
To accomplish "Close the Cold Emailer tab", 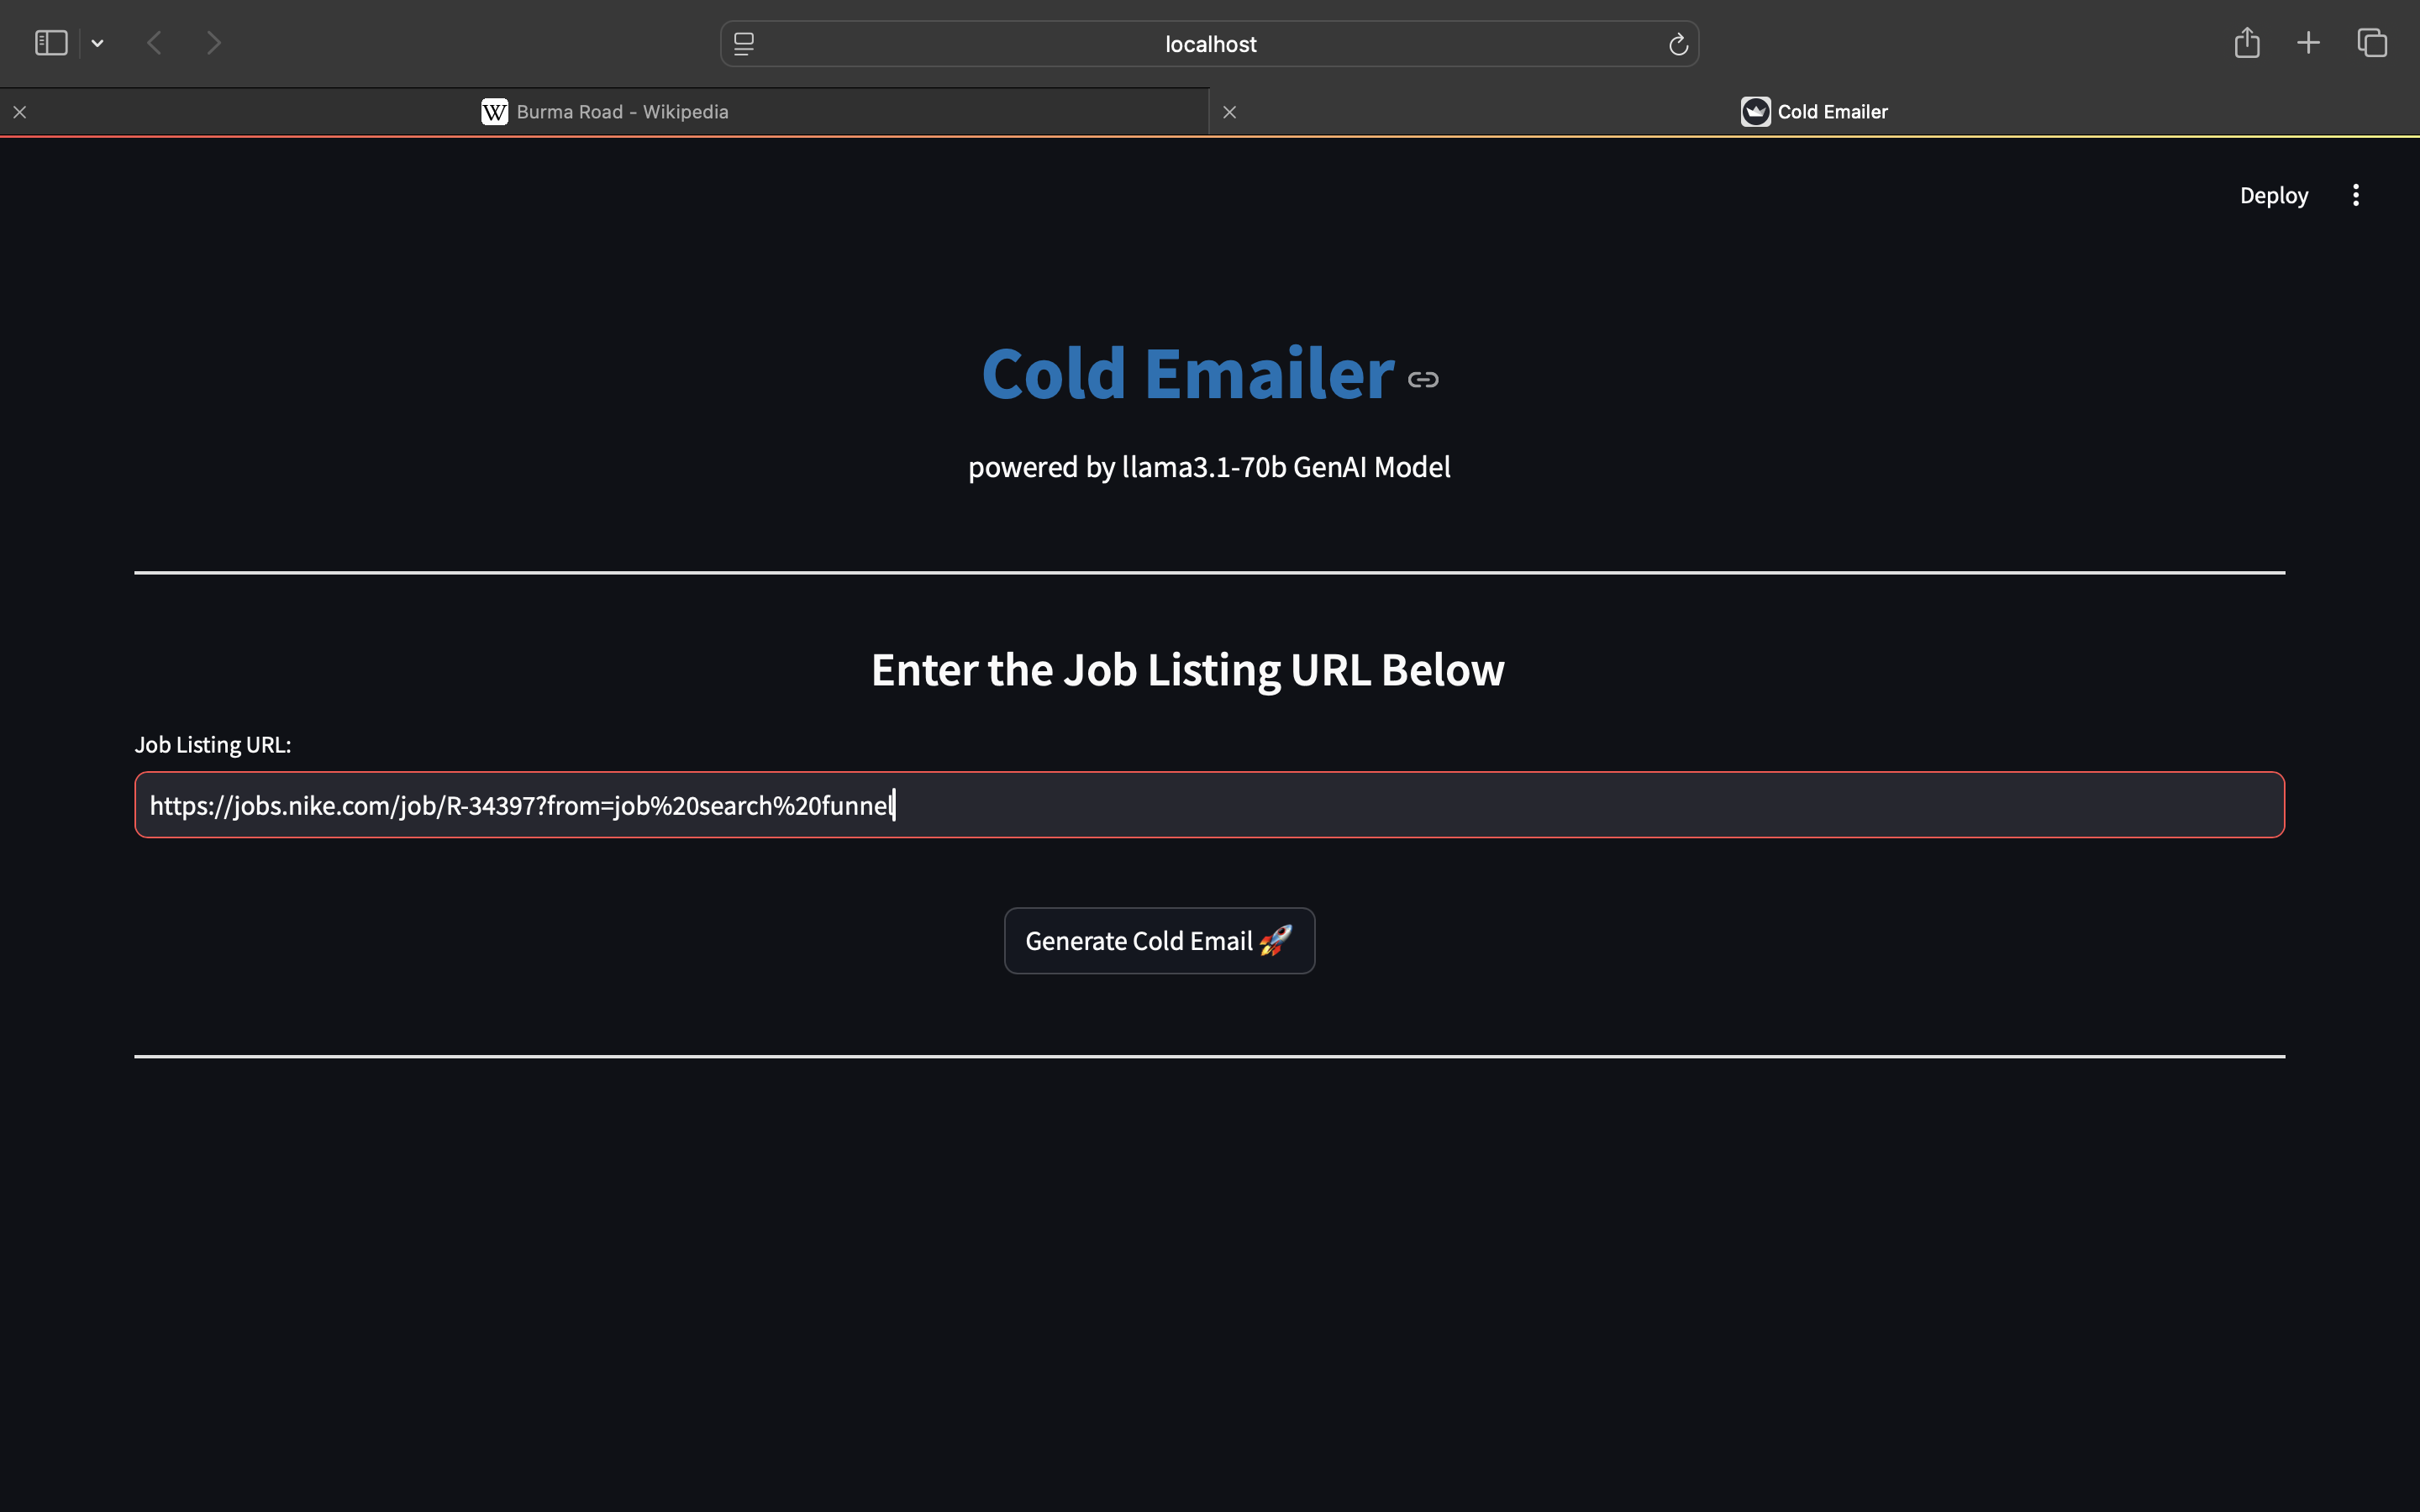I will [x=1230, y=112].
